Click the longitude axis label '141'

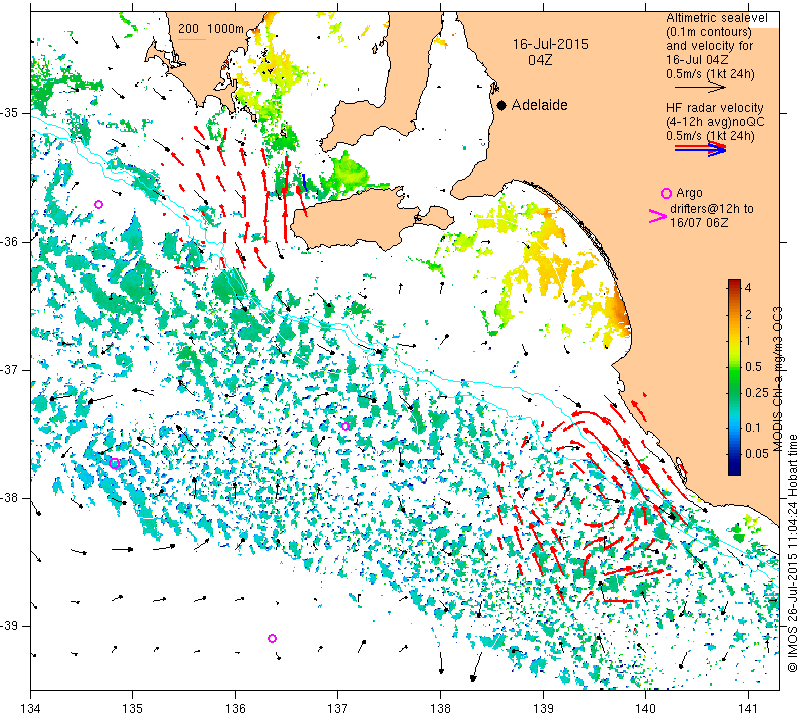point(748,709)
